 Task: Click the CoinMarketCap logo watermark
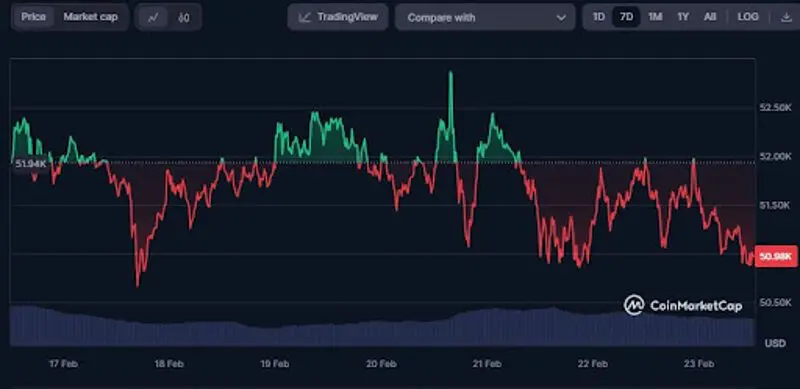pos(683,305)
